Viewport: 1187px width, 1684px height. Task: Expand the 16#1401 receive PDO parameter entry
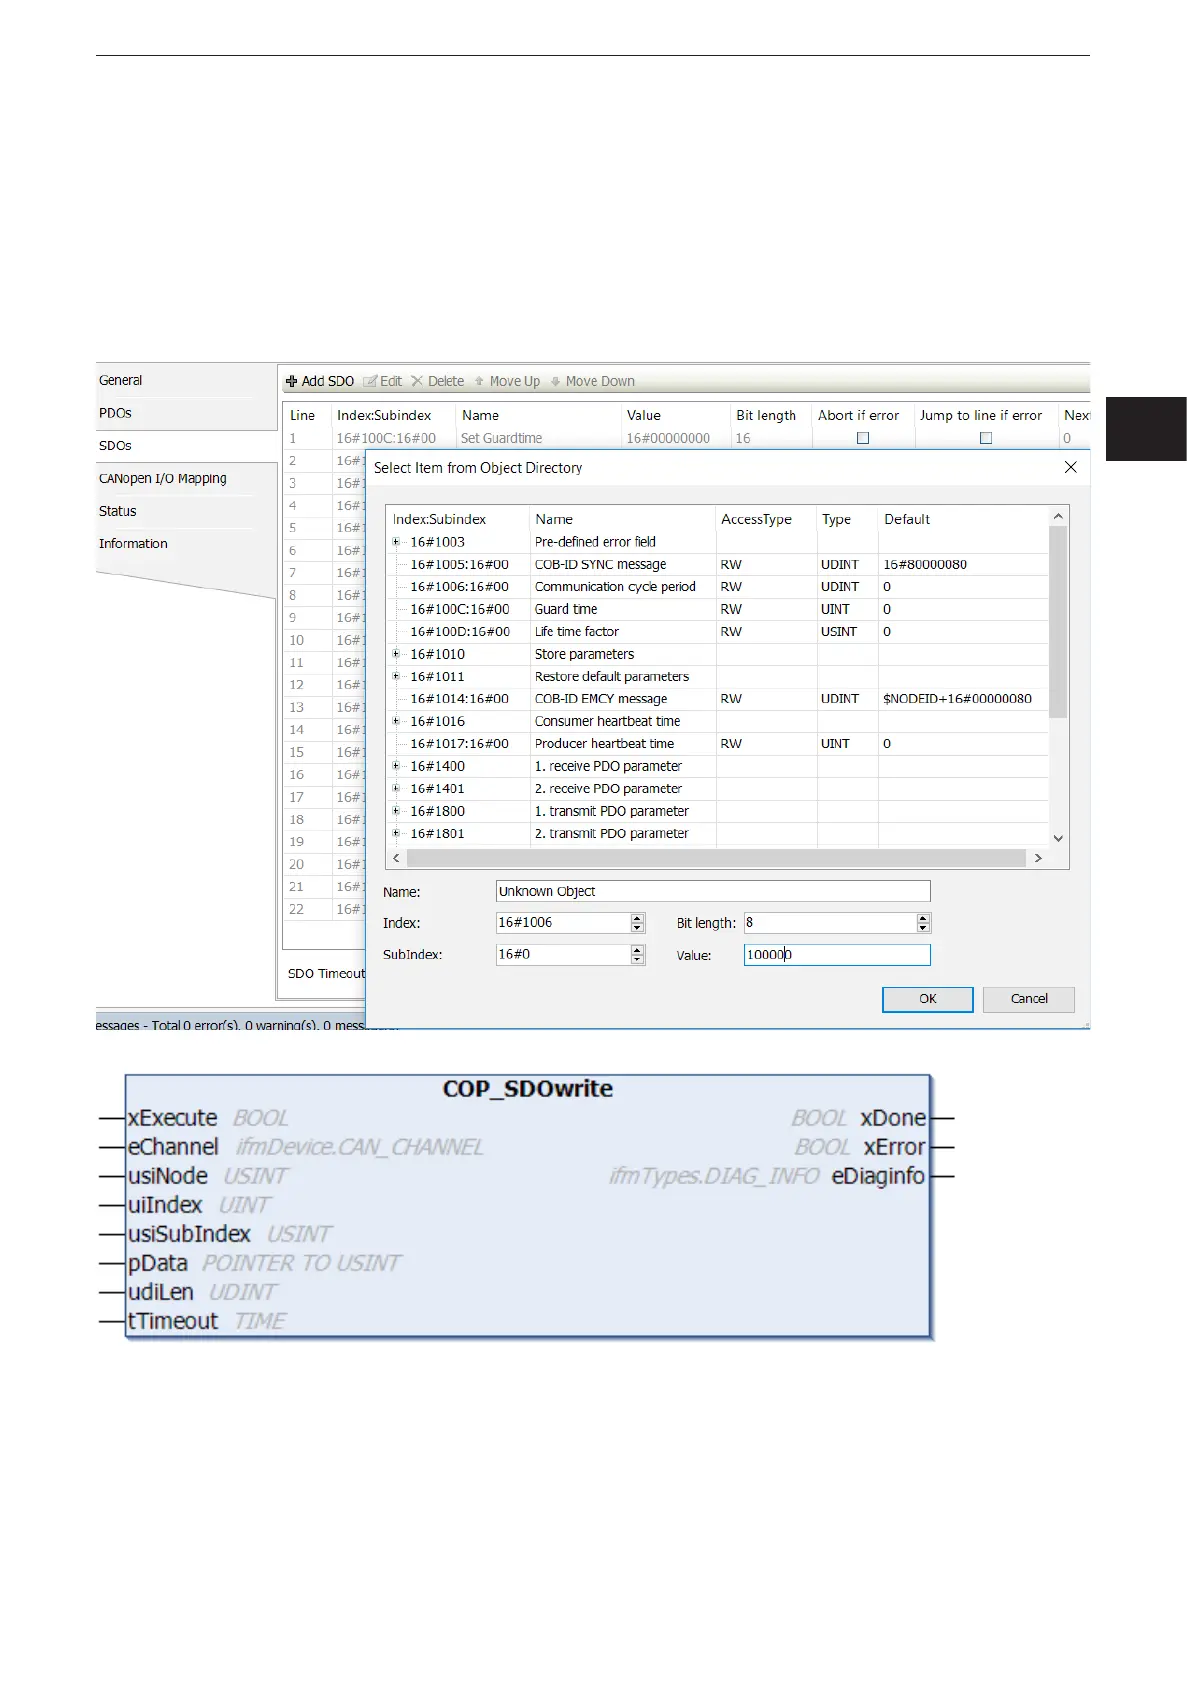(x=396, y=788)
